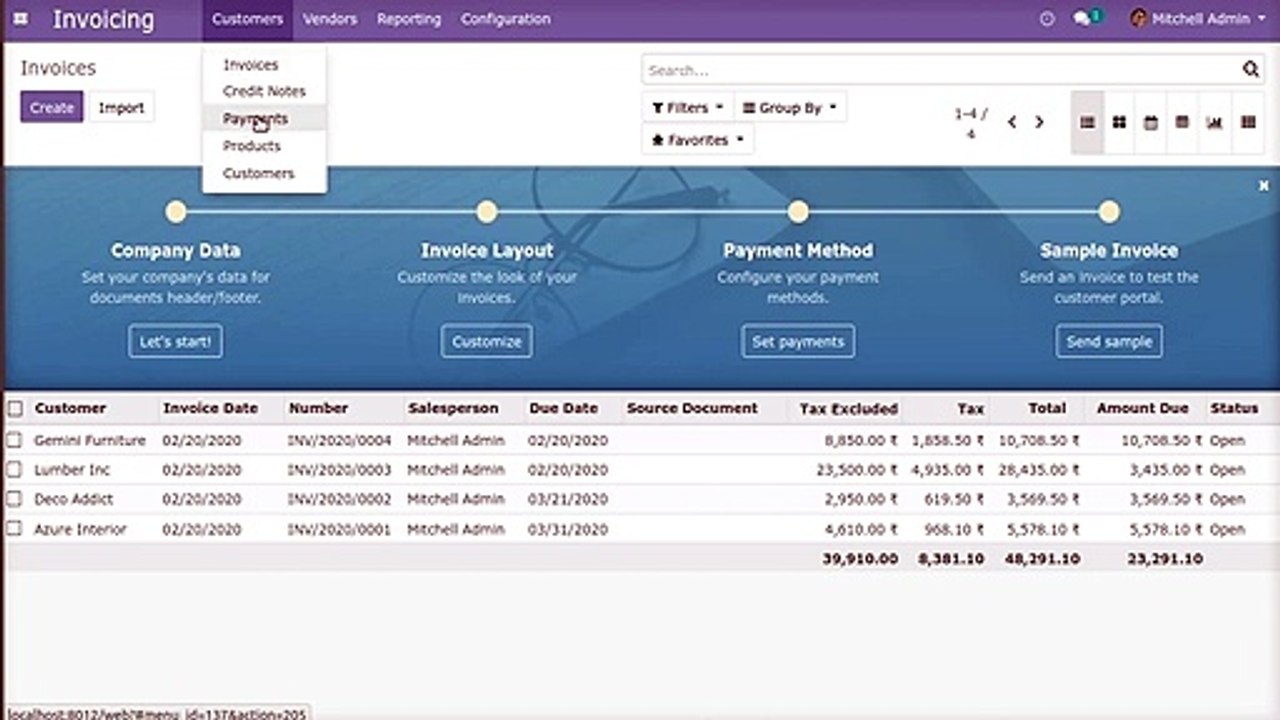The image size is (1280, 720).
Task: Sort by Number column header
Action: click(318, 408)
